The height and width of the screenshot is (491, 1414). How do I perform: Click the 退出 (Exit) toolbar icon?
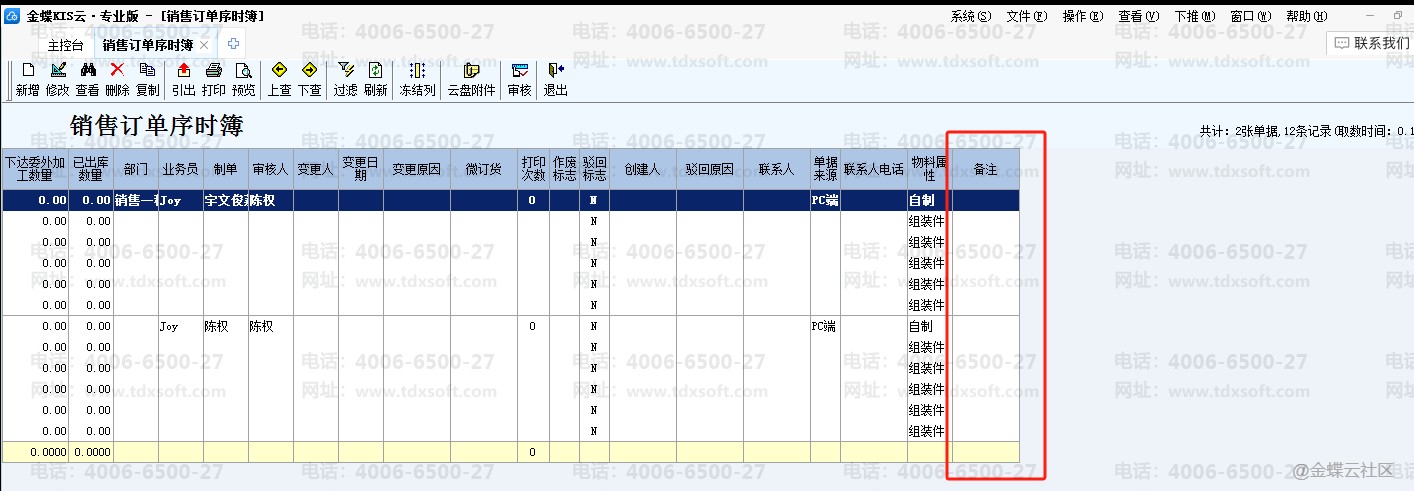coord(555,70)
